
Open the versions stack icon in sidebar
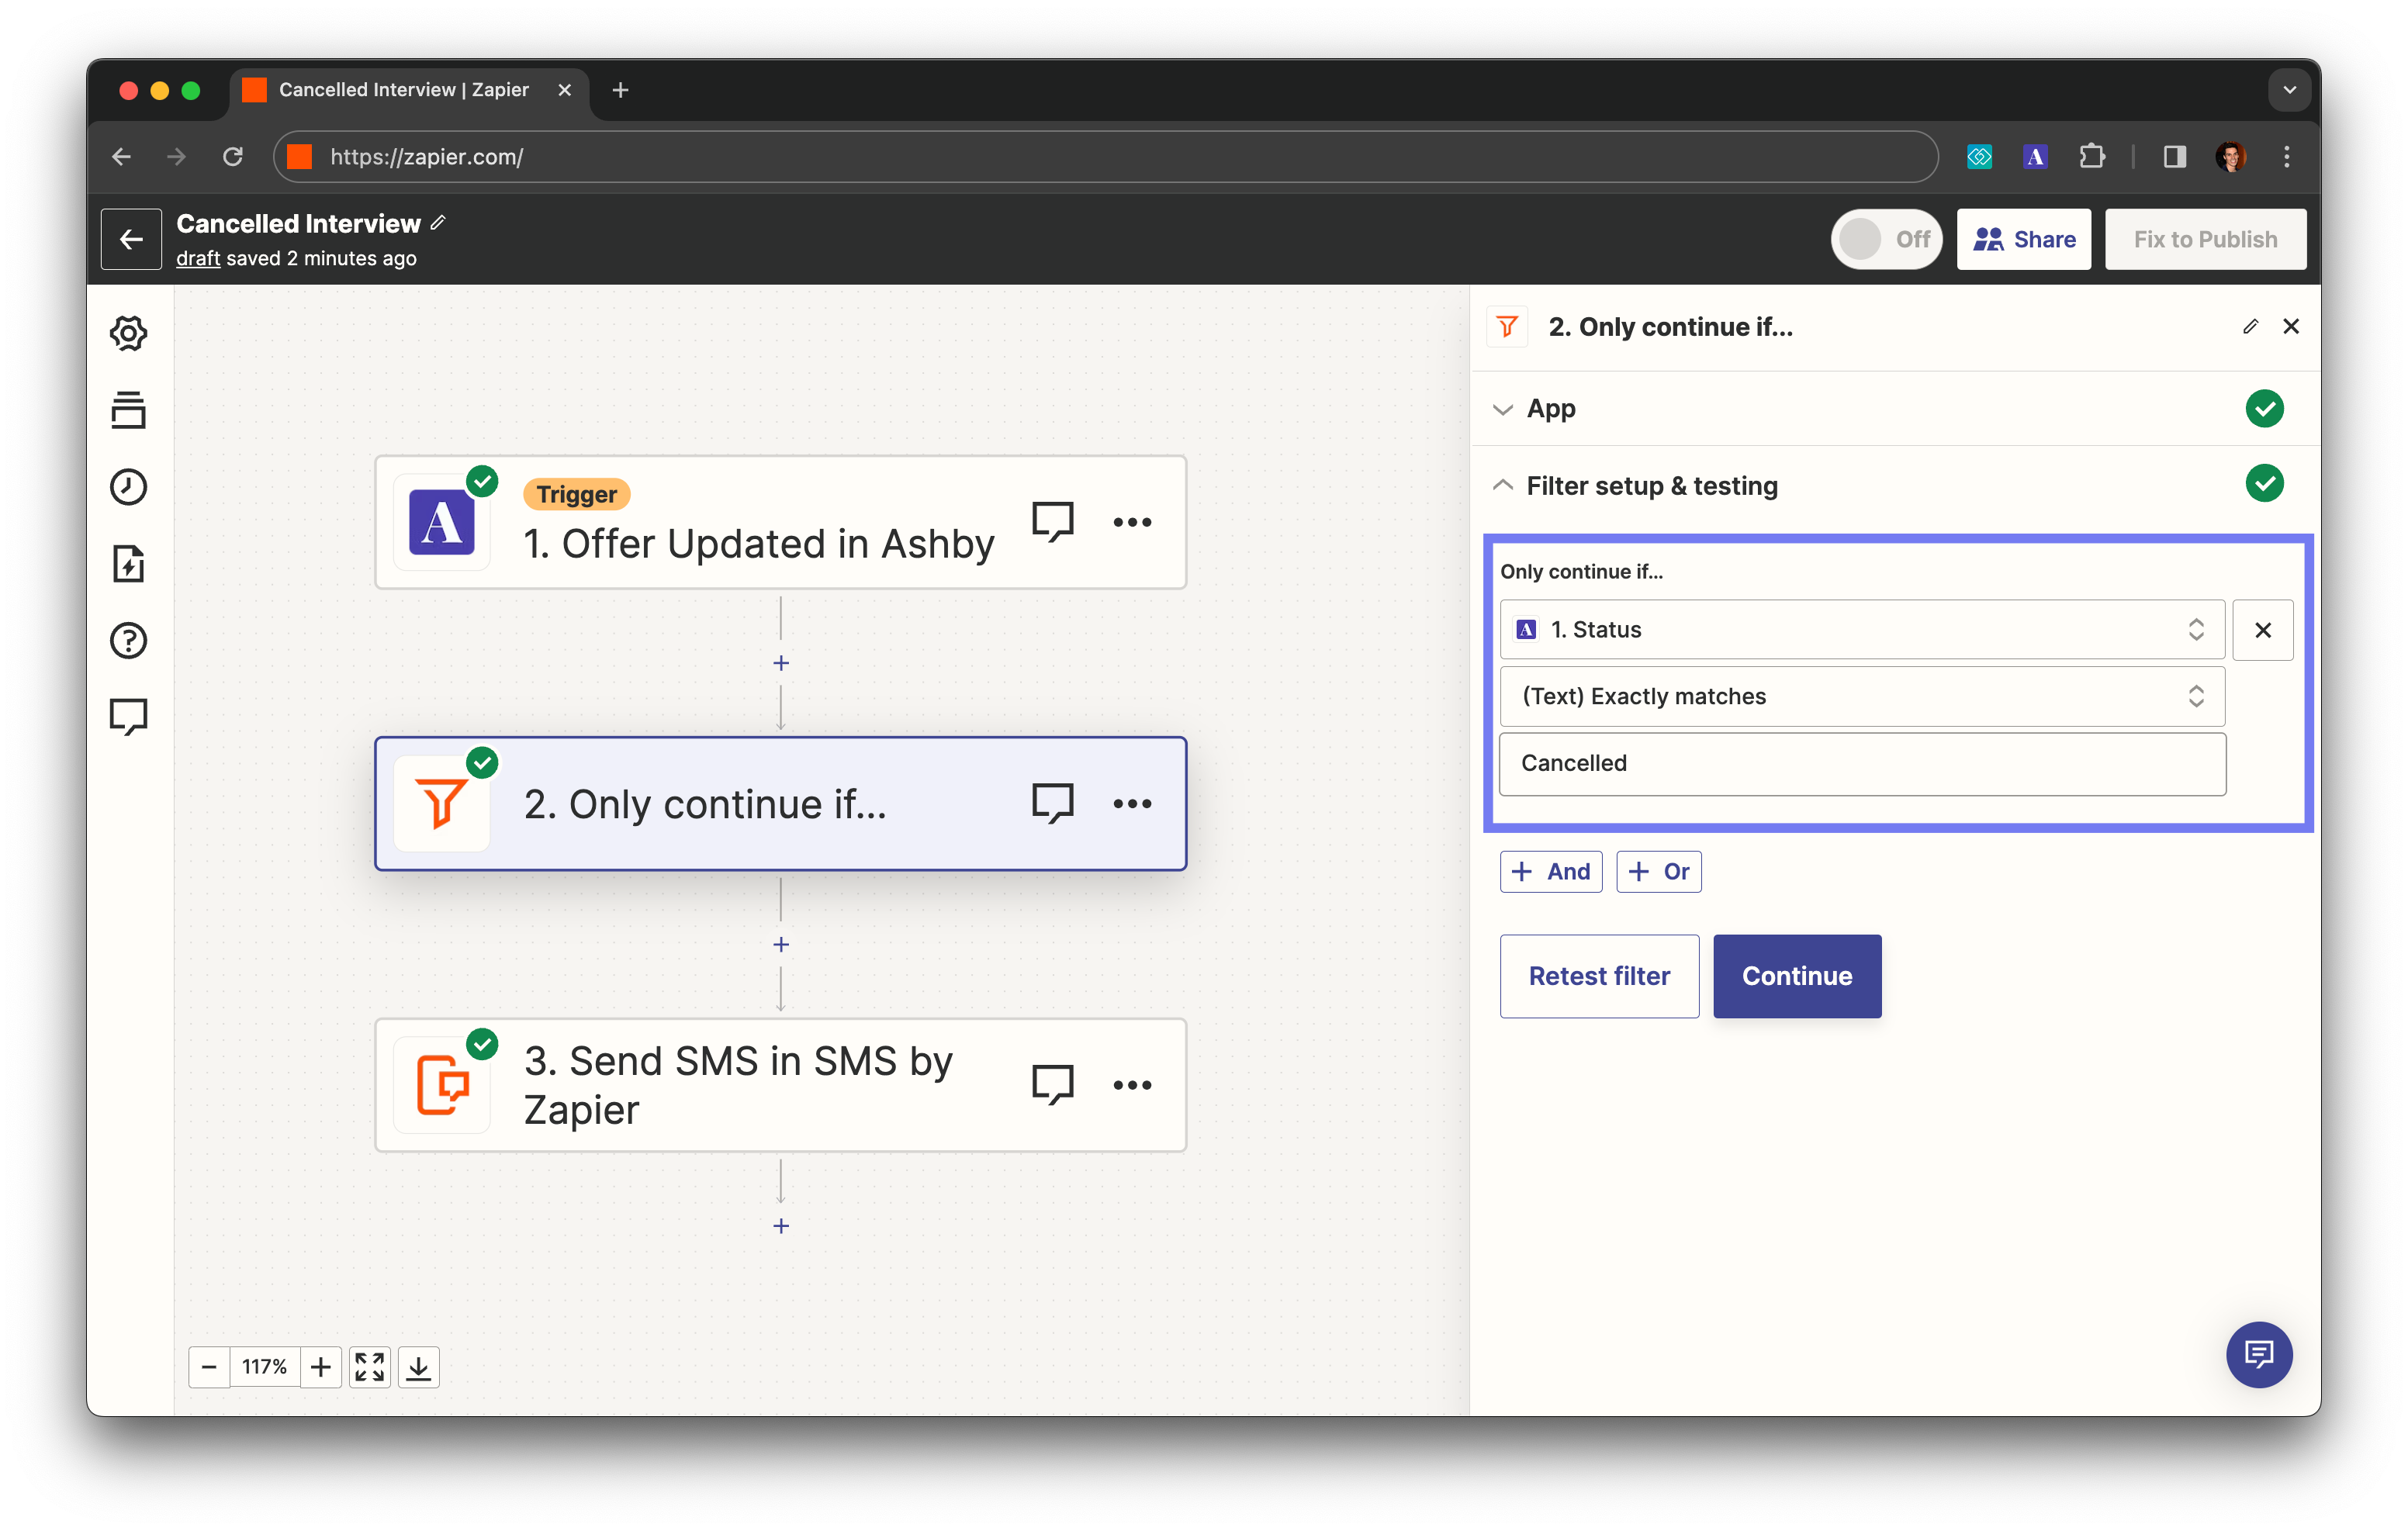coord(128,410)
